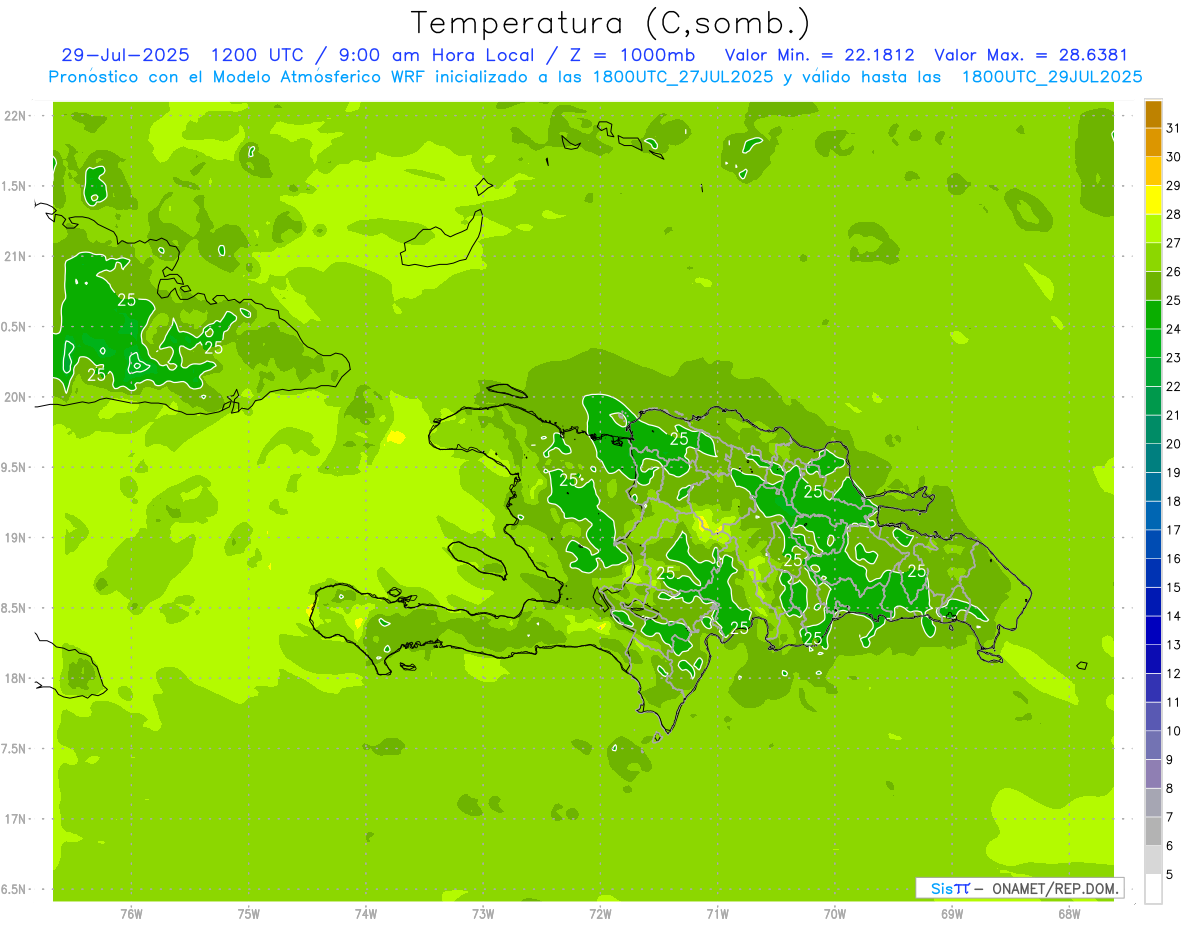Click validity end time '1800UTC_29JUL2025'
1200x927 pixels.
1051,77
